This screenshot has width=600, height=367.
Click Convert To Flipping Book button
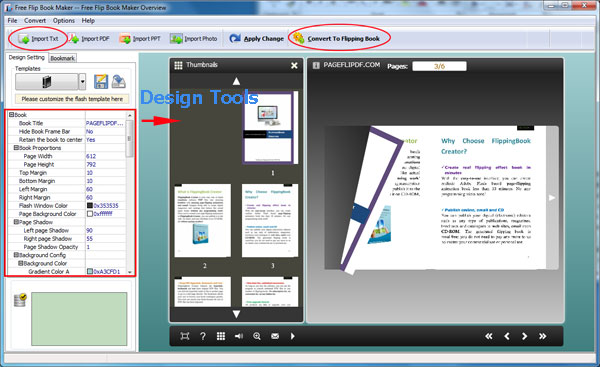click(x=337, y=39)
